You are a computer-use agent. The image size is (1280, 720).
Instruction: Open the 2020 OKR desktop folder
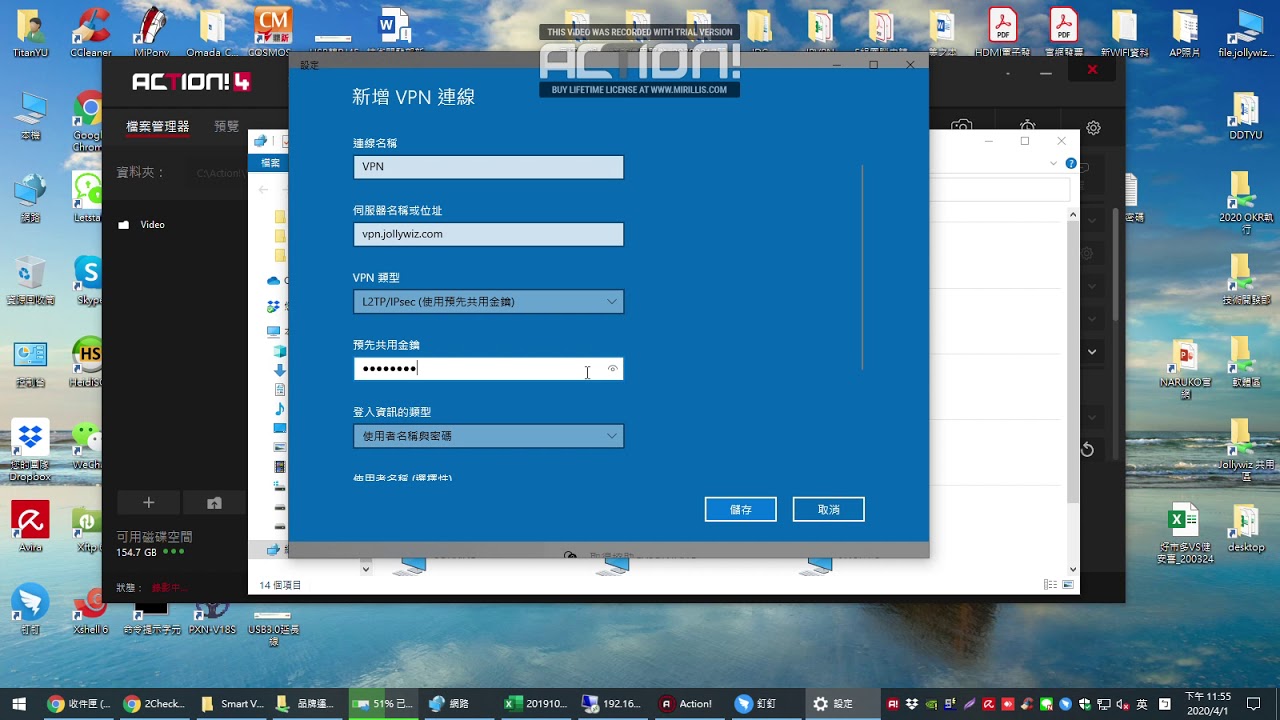[x=1246, y=202]
